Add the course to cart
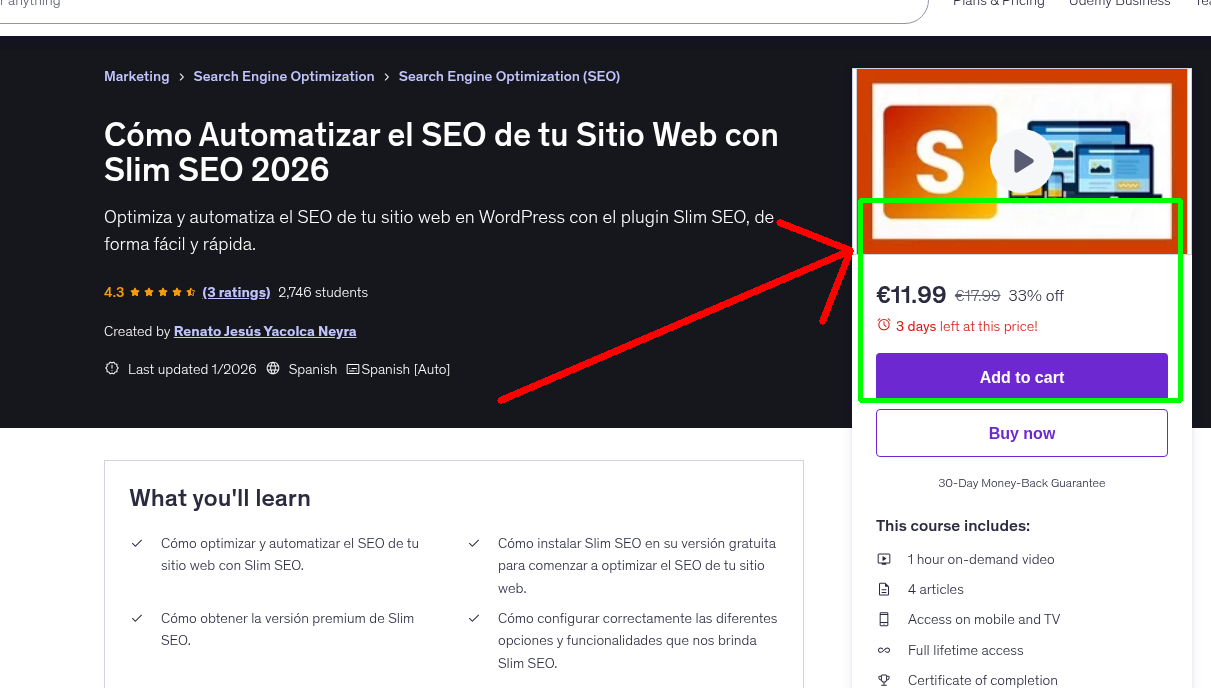1211x688 pixels. pos(1021,377)
